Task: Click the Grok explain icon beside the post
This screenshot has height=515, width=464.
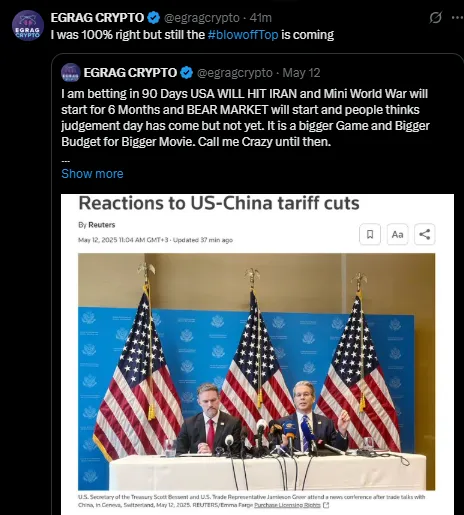Action: click(435, 17)
